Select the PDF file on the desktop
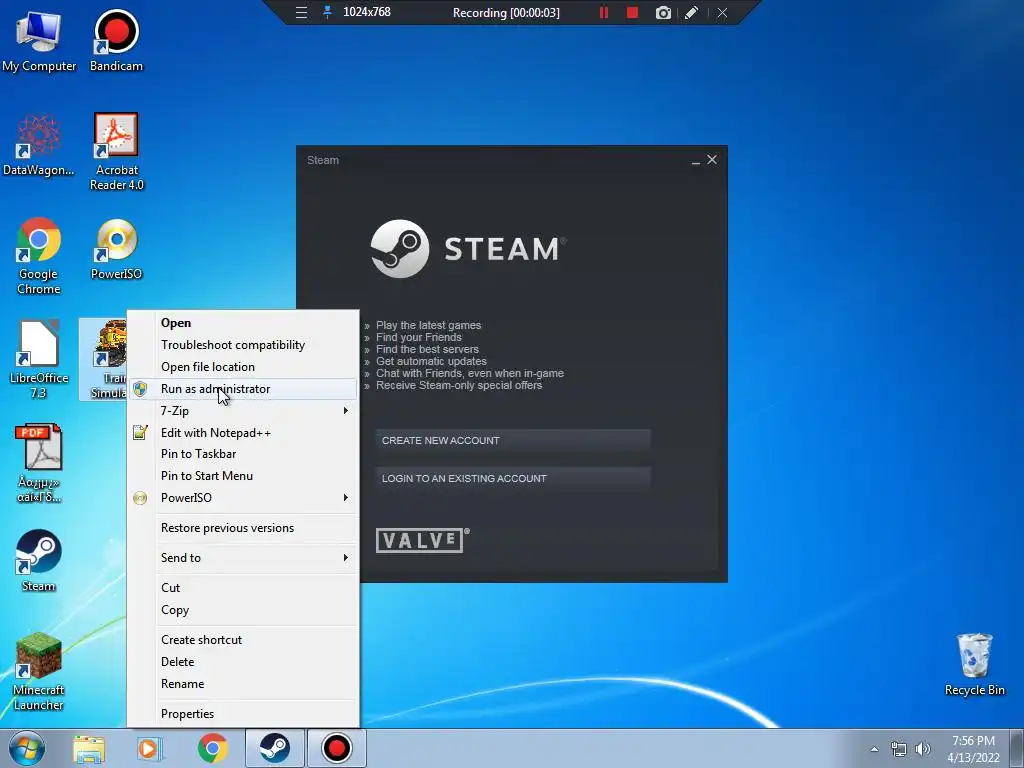This screenshot has width=1024, height=768. (39, 464)
